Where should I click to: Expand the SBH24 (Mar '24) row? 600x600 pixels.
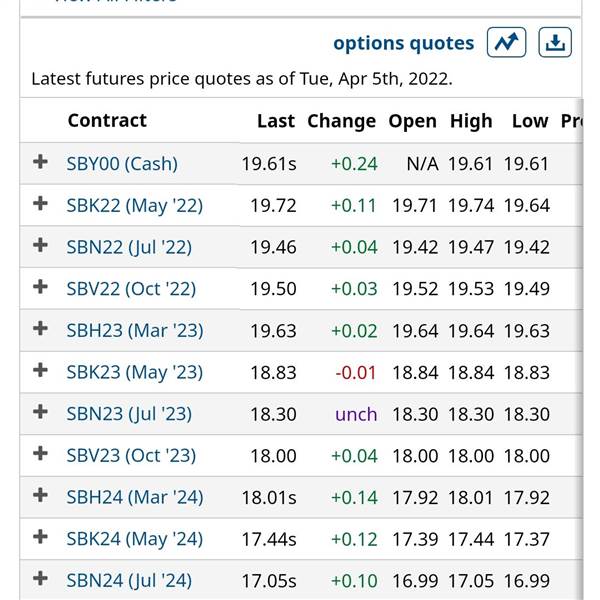coord(40,496)
